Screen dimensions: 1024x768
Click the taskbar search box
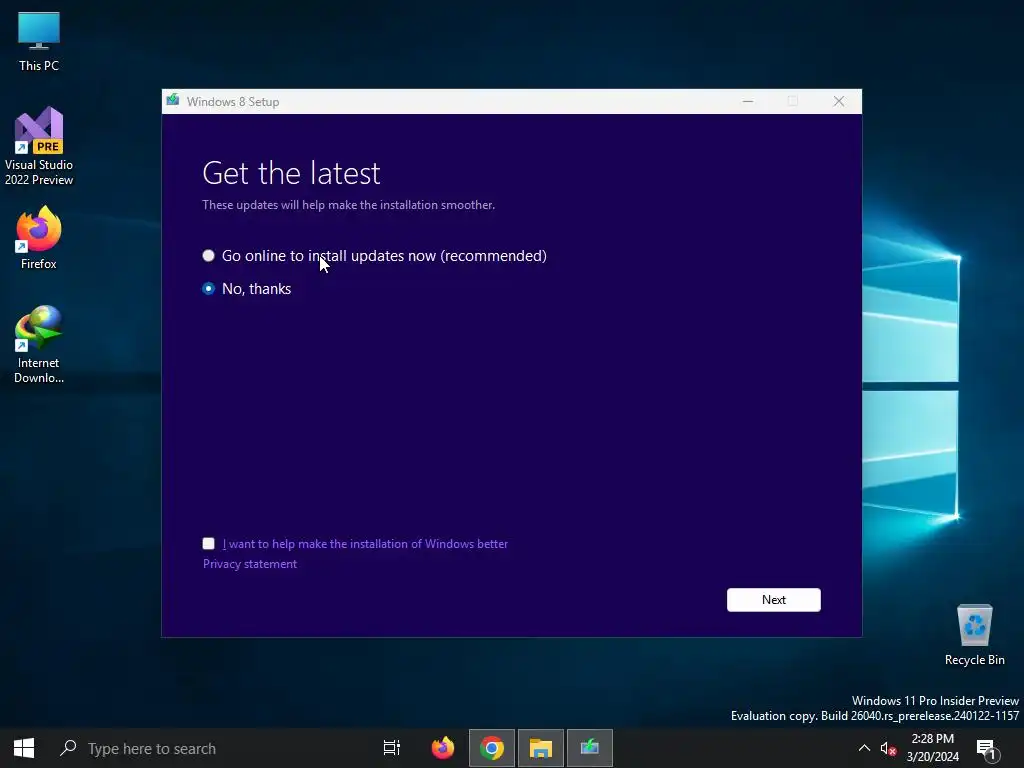click(210, 748)
